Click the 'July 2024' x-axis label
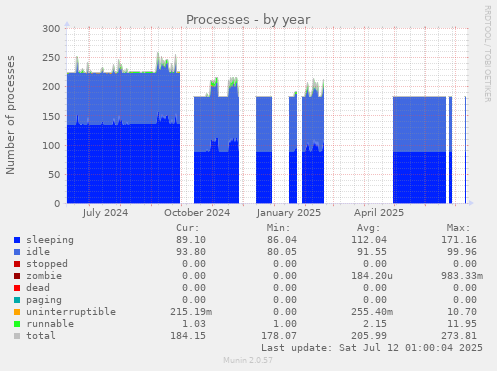 105,213
